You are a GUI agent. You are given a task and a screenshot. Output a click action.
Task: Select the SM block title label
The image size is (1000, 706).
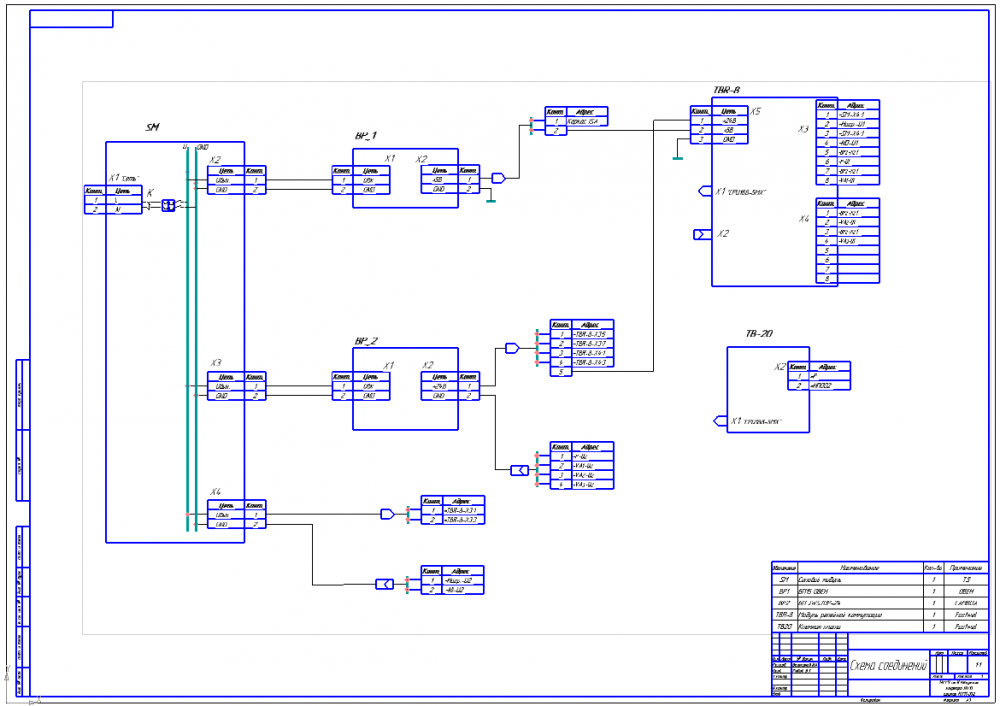[x=152, y=127]
